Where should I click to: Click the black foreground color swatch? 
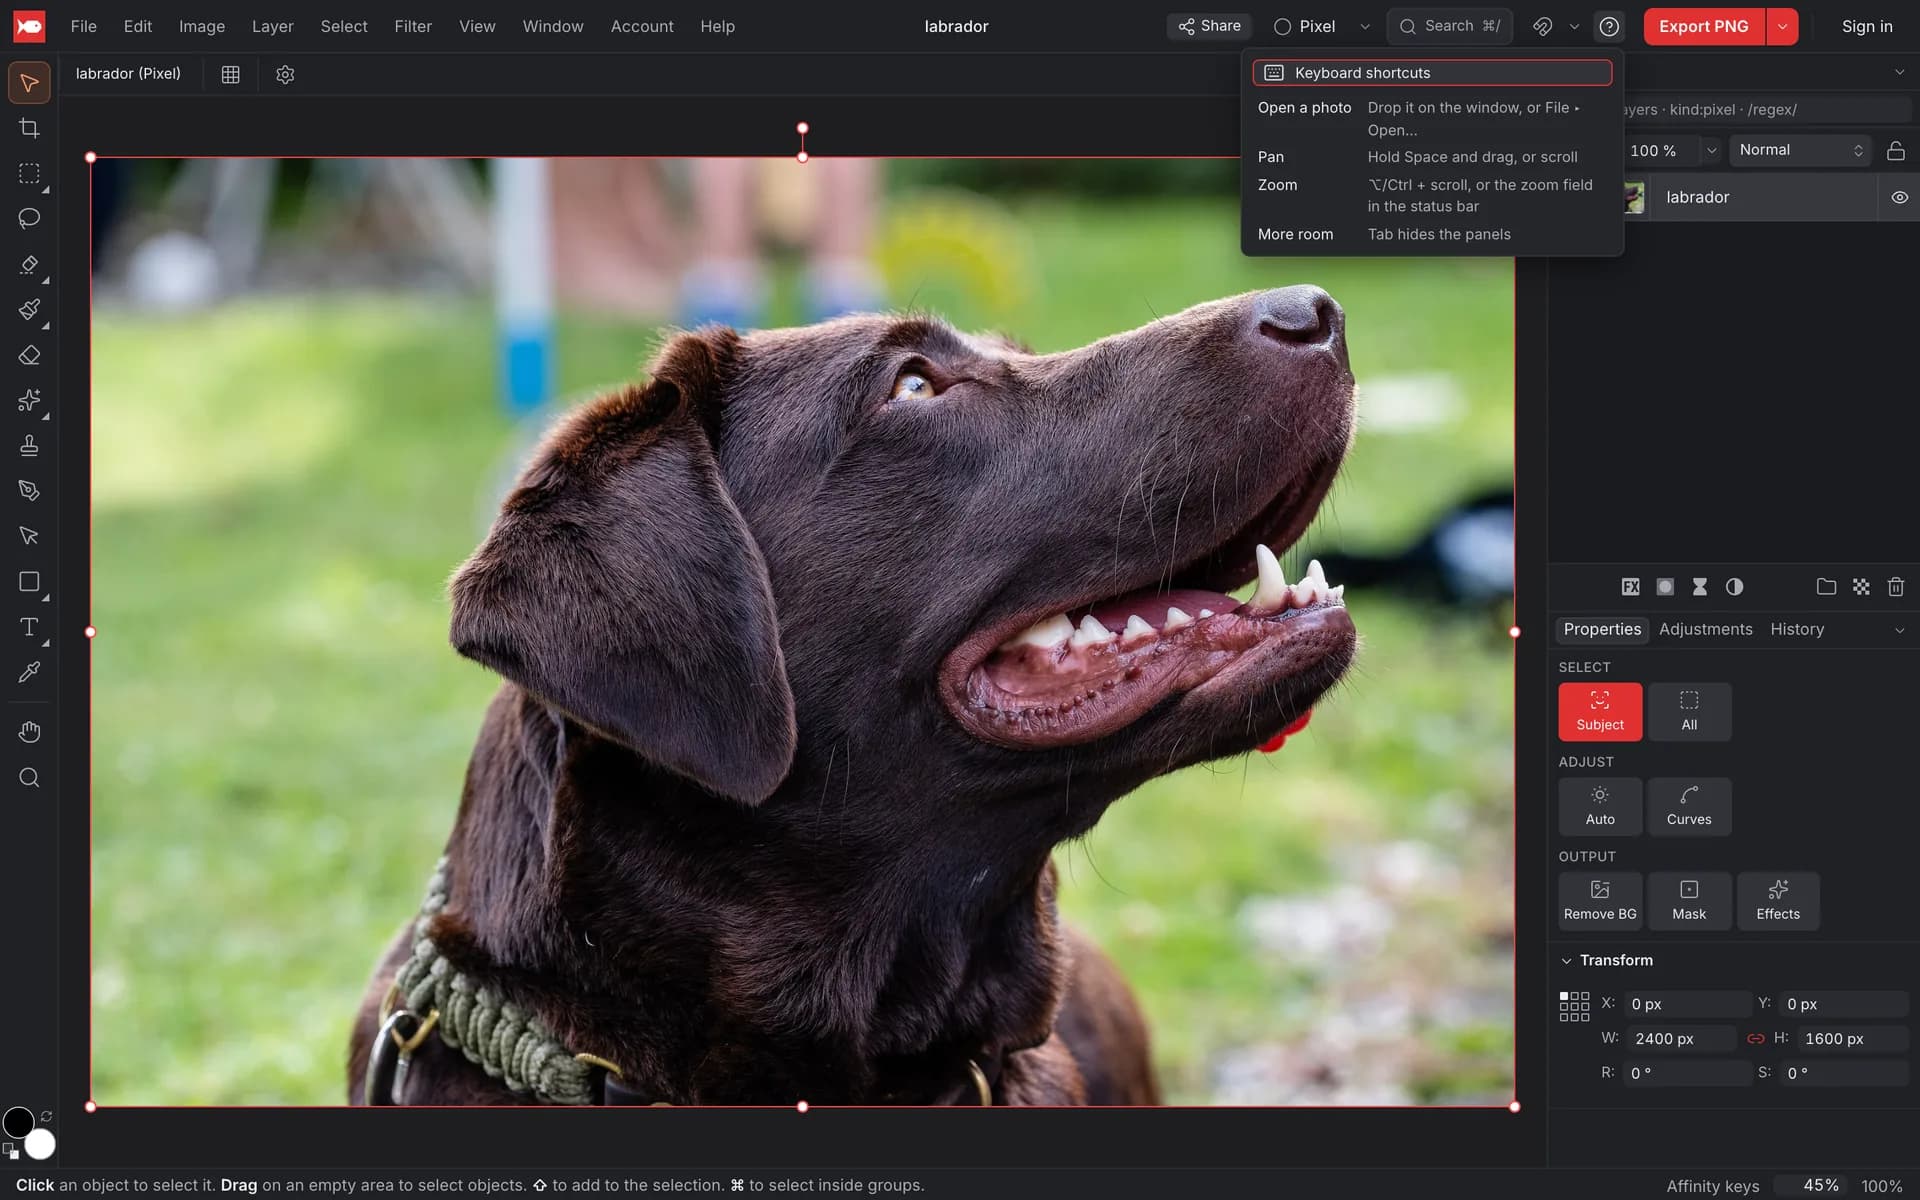coord(18,1122)
